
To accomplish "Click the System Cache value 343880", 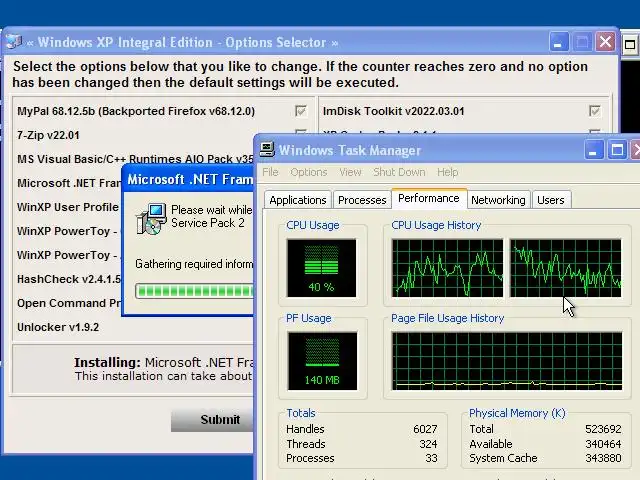I will pyautogui.click(x=603, y=458).
